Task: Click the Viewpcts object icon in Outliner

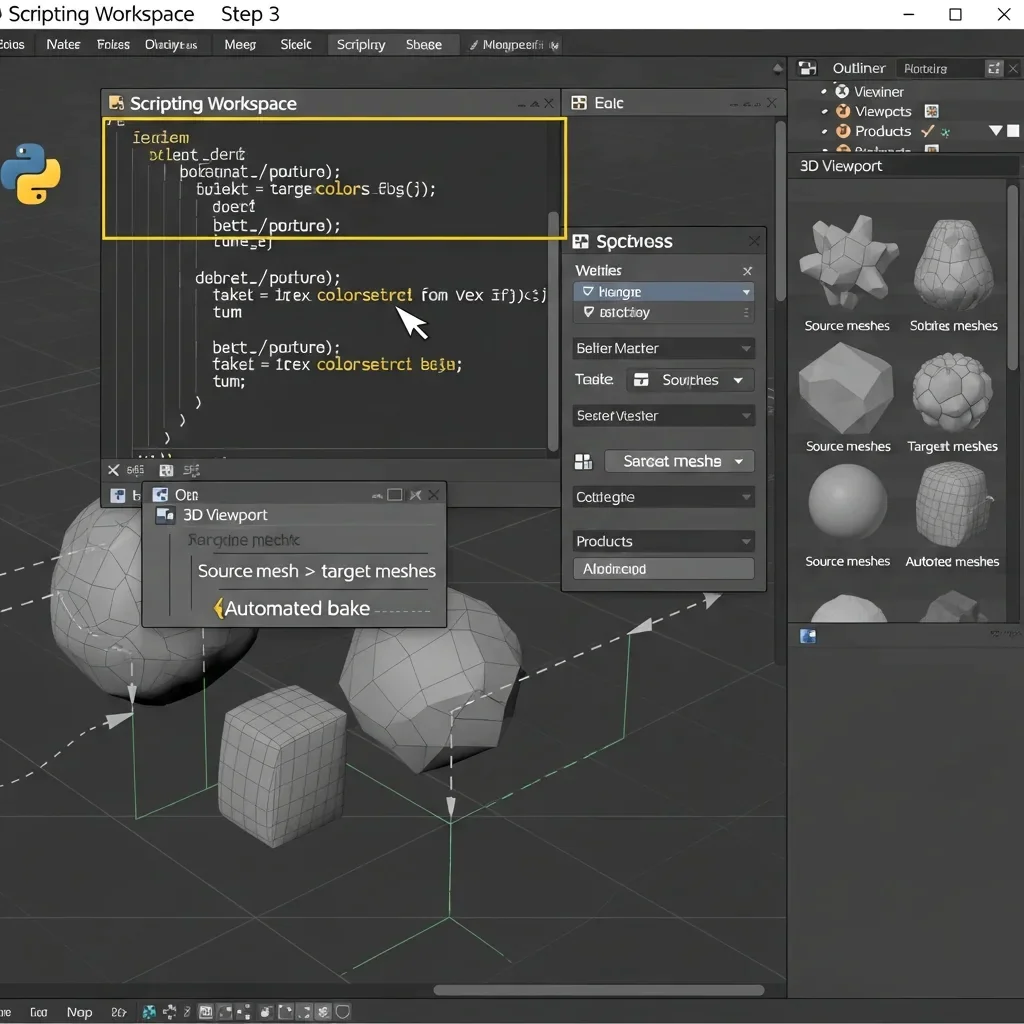Action: point(843,112)
